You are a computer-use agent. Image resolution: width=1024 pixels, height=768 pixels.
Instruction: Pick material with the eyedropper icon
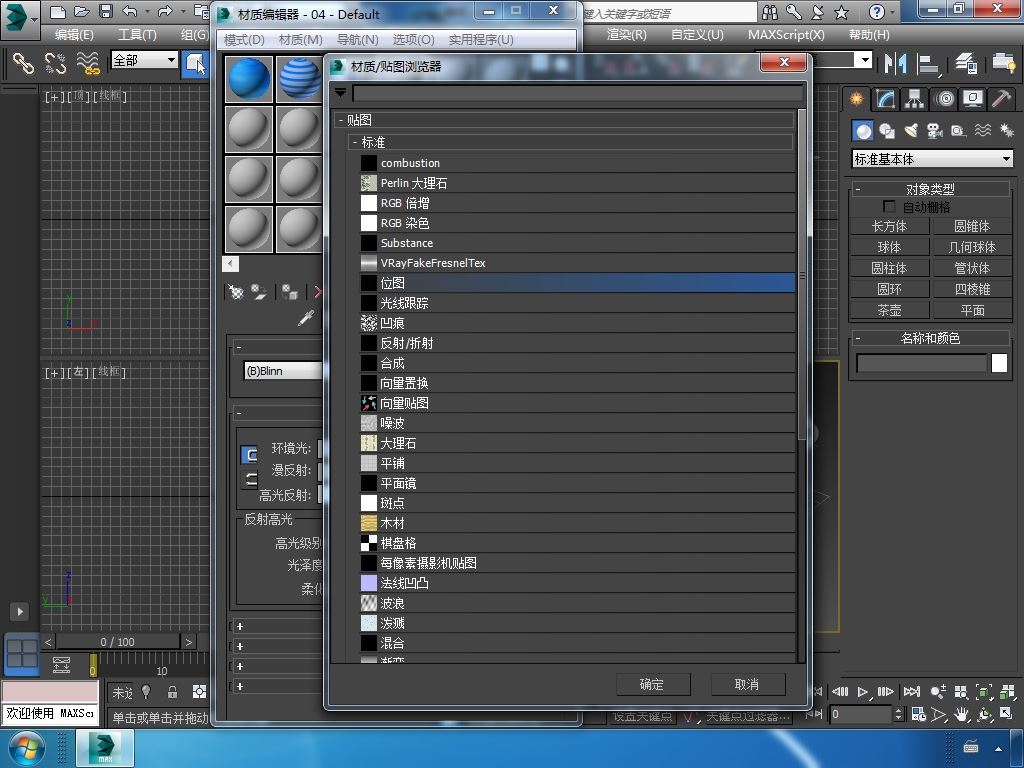(x=306, y=319)
